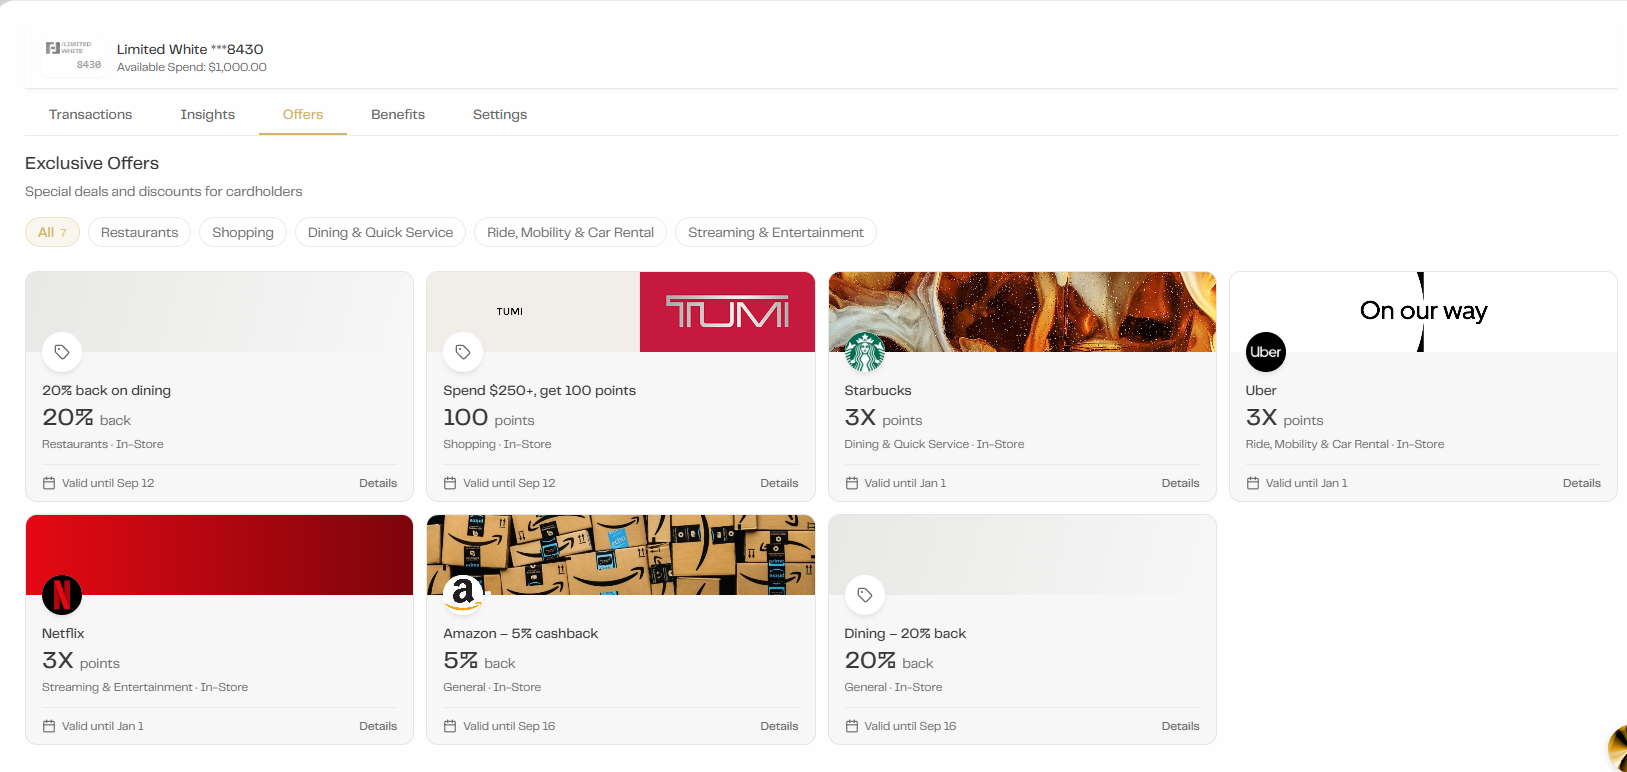Filter offers by Restaurants
Screen dimensions: 1627x772
140,232
